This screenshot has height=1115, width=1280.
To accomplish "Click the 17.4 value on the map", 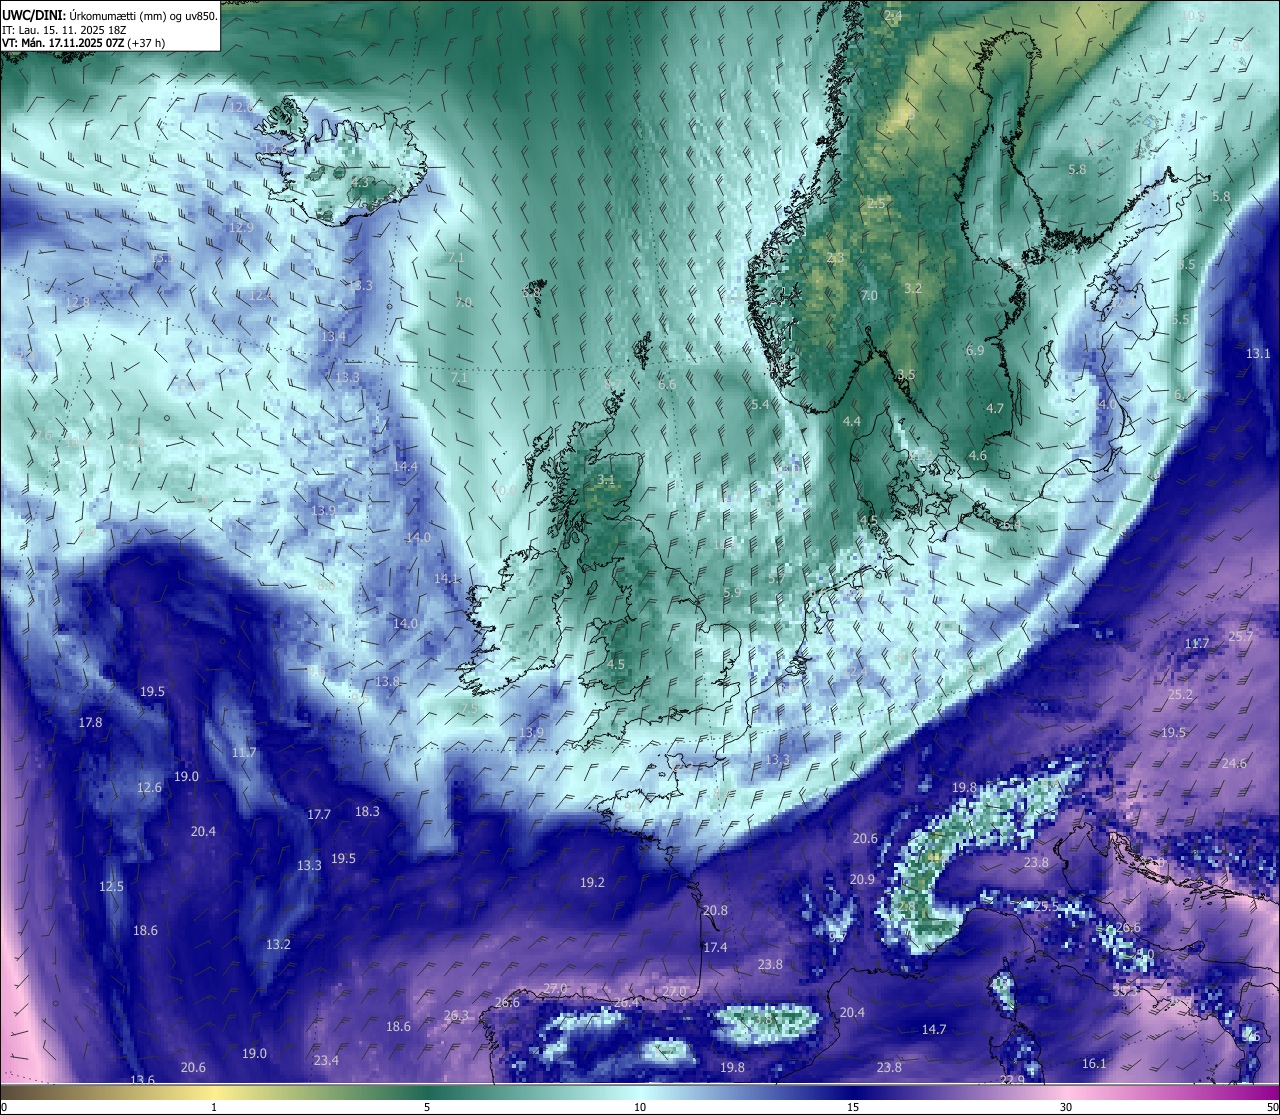I will pyautogui.click(x=715, y=947).
